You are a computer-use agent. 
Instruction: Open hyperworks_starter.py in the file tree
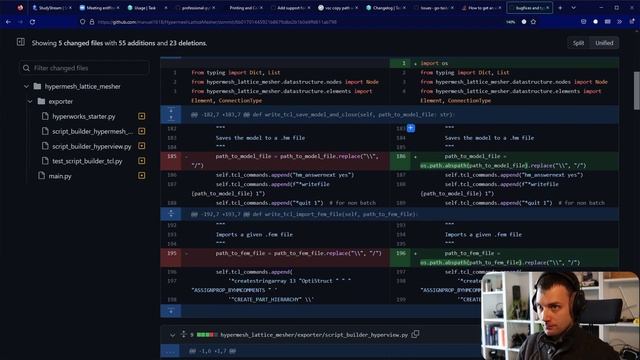click(84, 116)
